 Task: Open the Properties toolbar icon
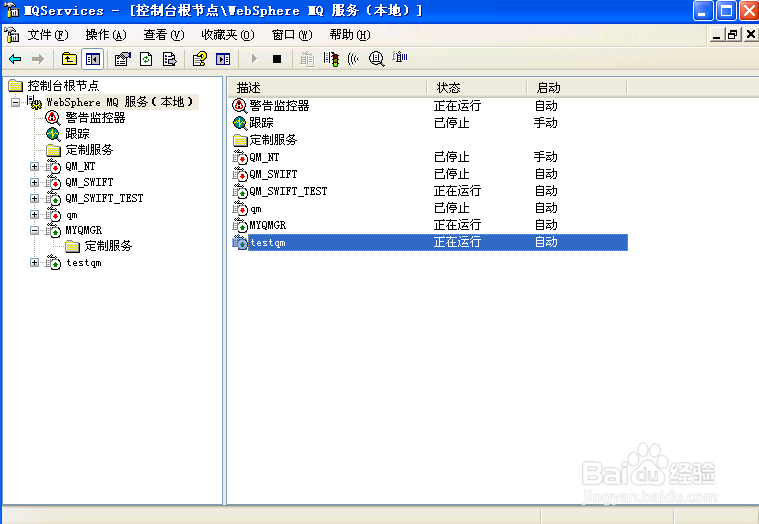122,59
